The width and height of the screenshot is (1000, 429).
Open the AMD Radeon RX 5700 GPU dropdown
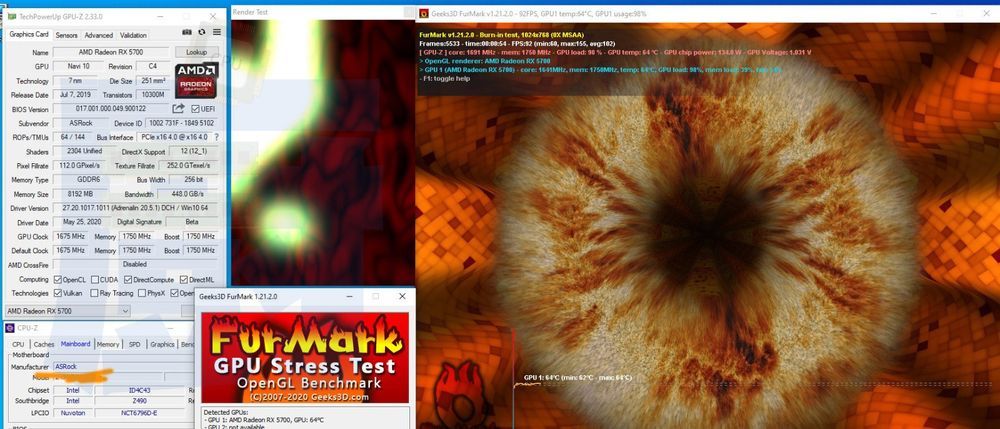click(x=68, y=311)
